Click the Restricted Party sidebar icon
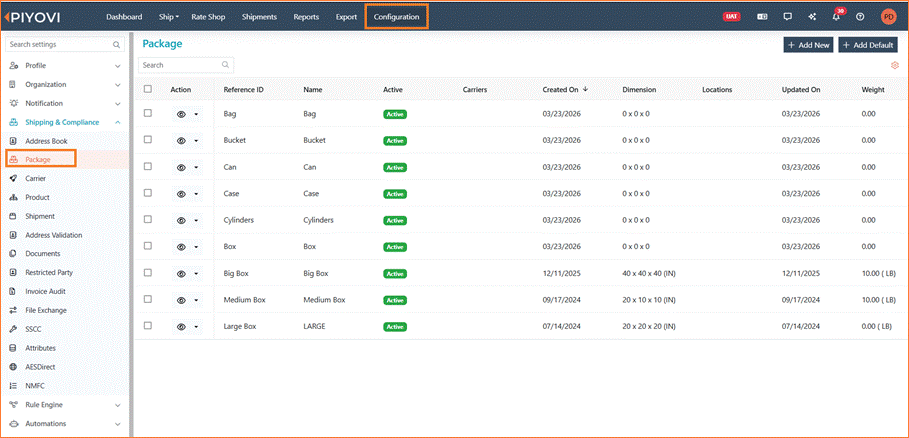Screen dimensions: 909x438 coord(13,272)
